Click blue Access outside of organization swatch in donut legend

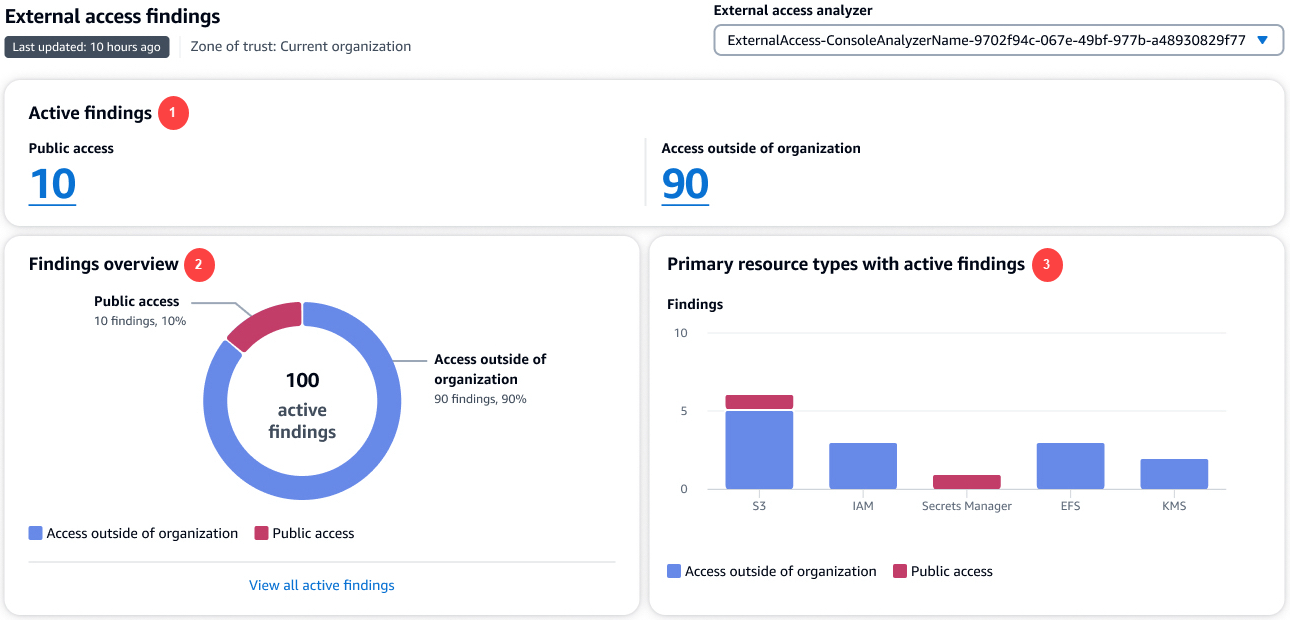(x=36, y=533)
